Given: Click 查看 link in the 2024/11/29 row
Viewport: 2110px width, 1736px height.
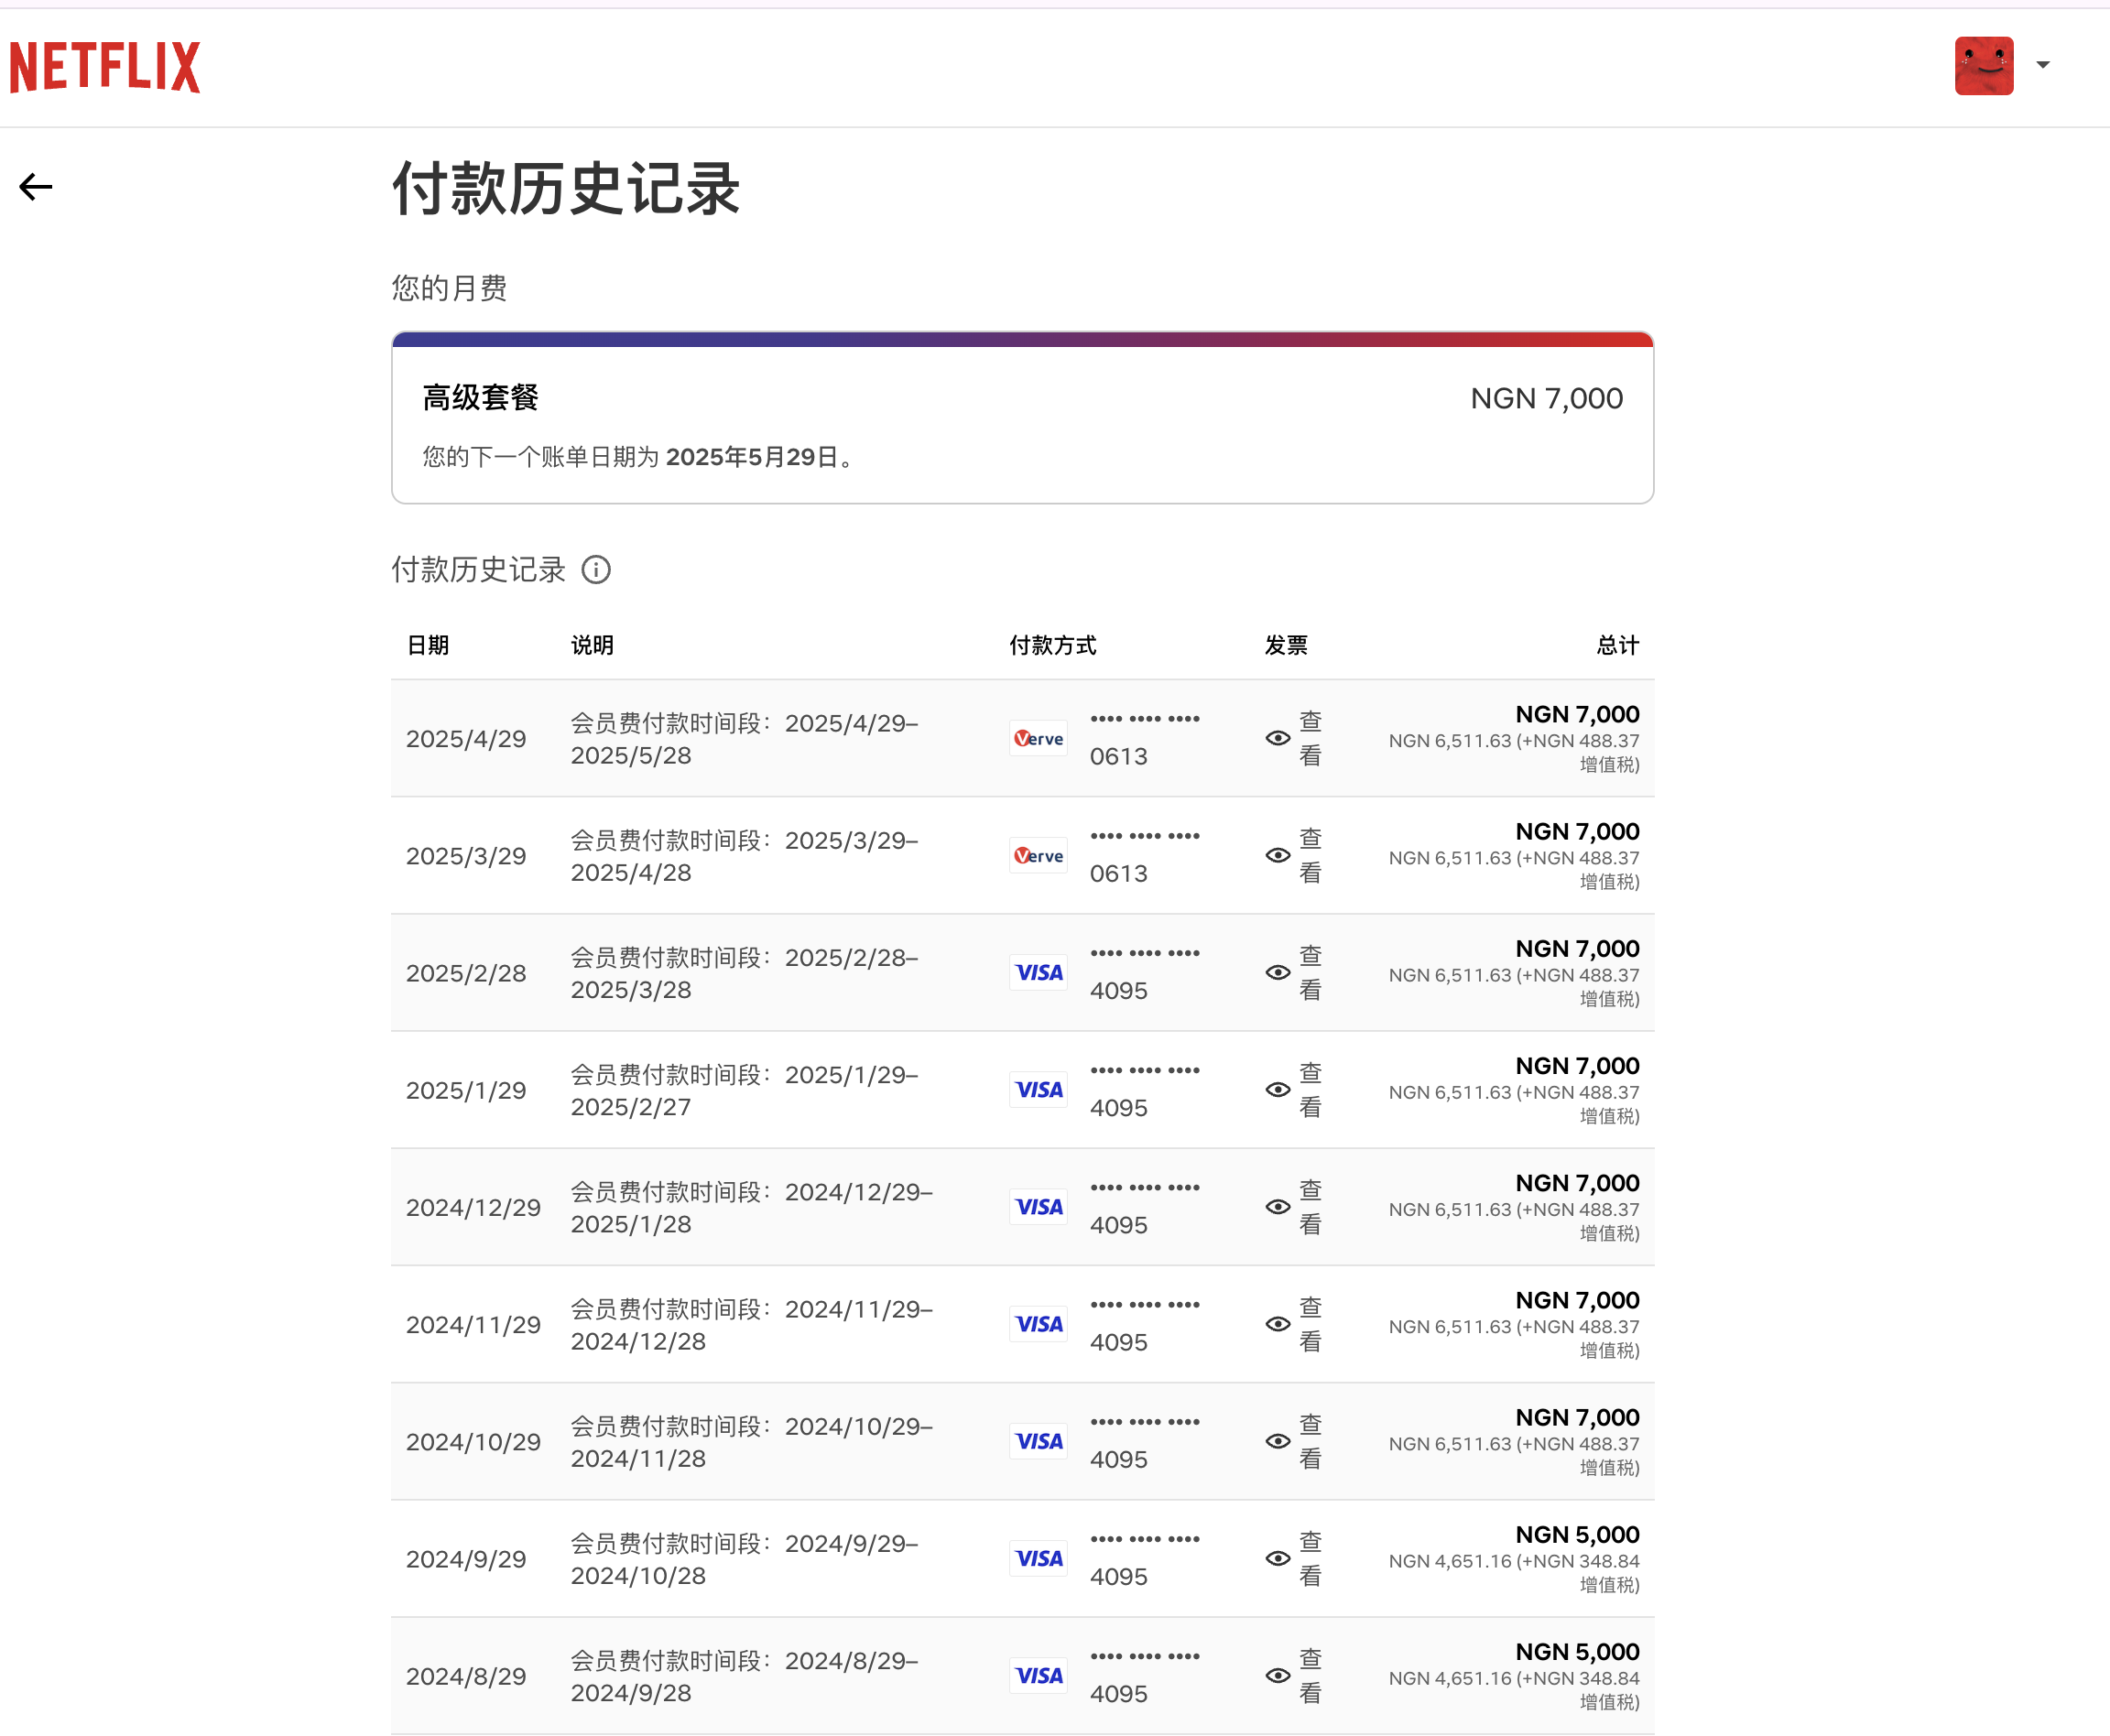Looking at the screenshot, I should [x=1310, y=1324].
